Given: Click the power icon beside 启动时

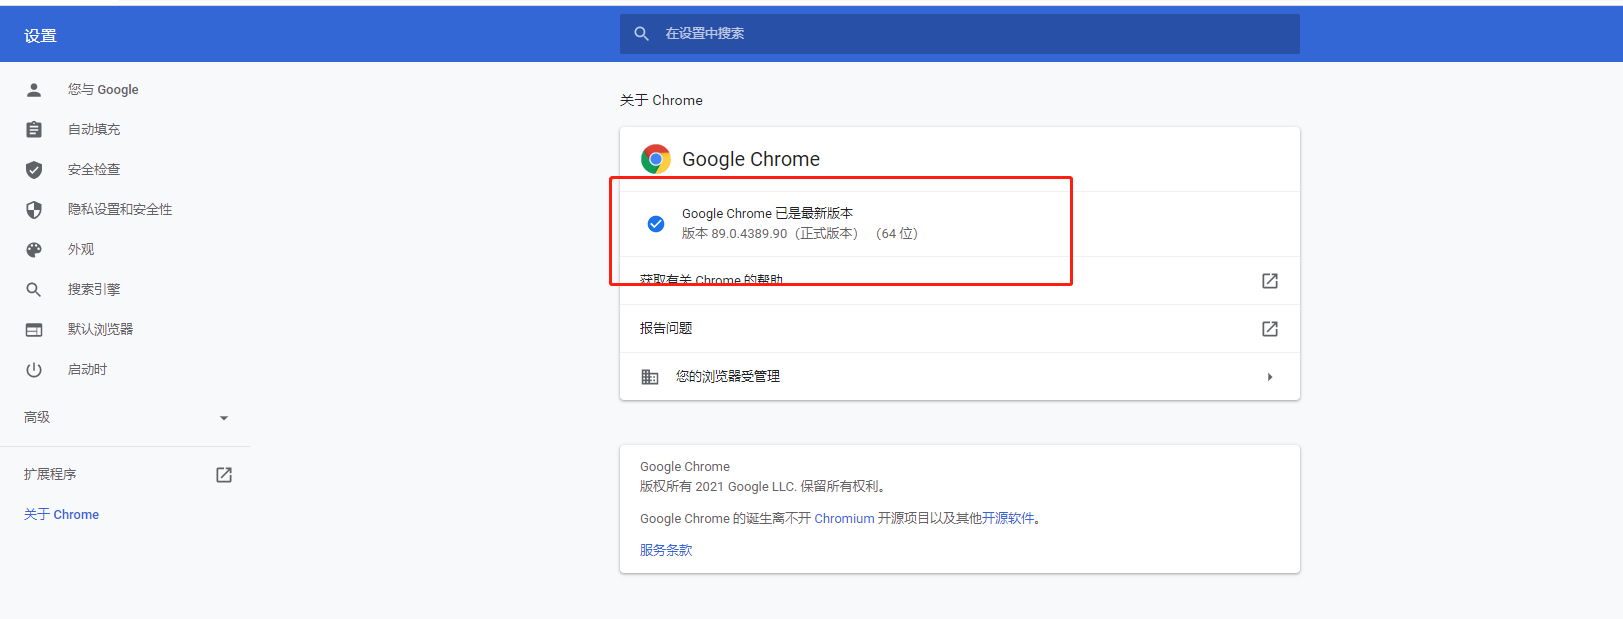Looking at the screenshot, I should coord(34,370).
